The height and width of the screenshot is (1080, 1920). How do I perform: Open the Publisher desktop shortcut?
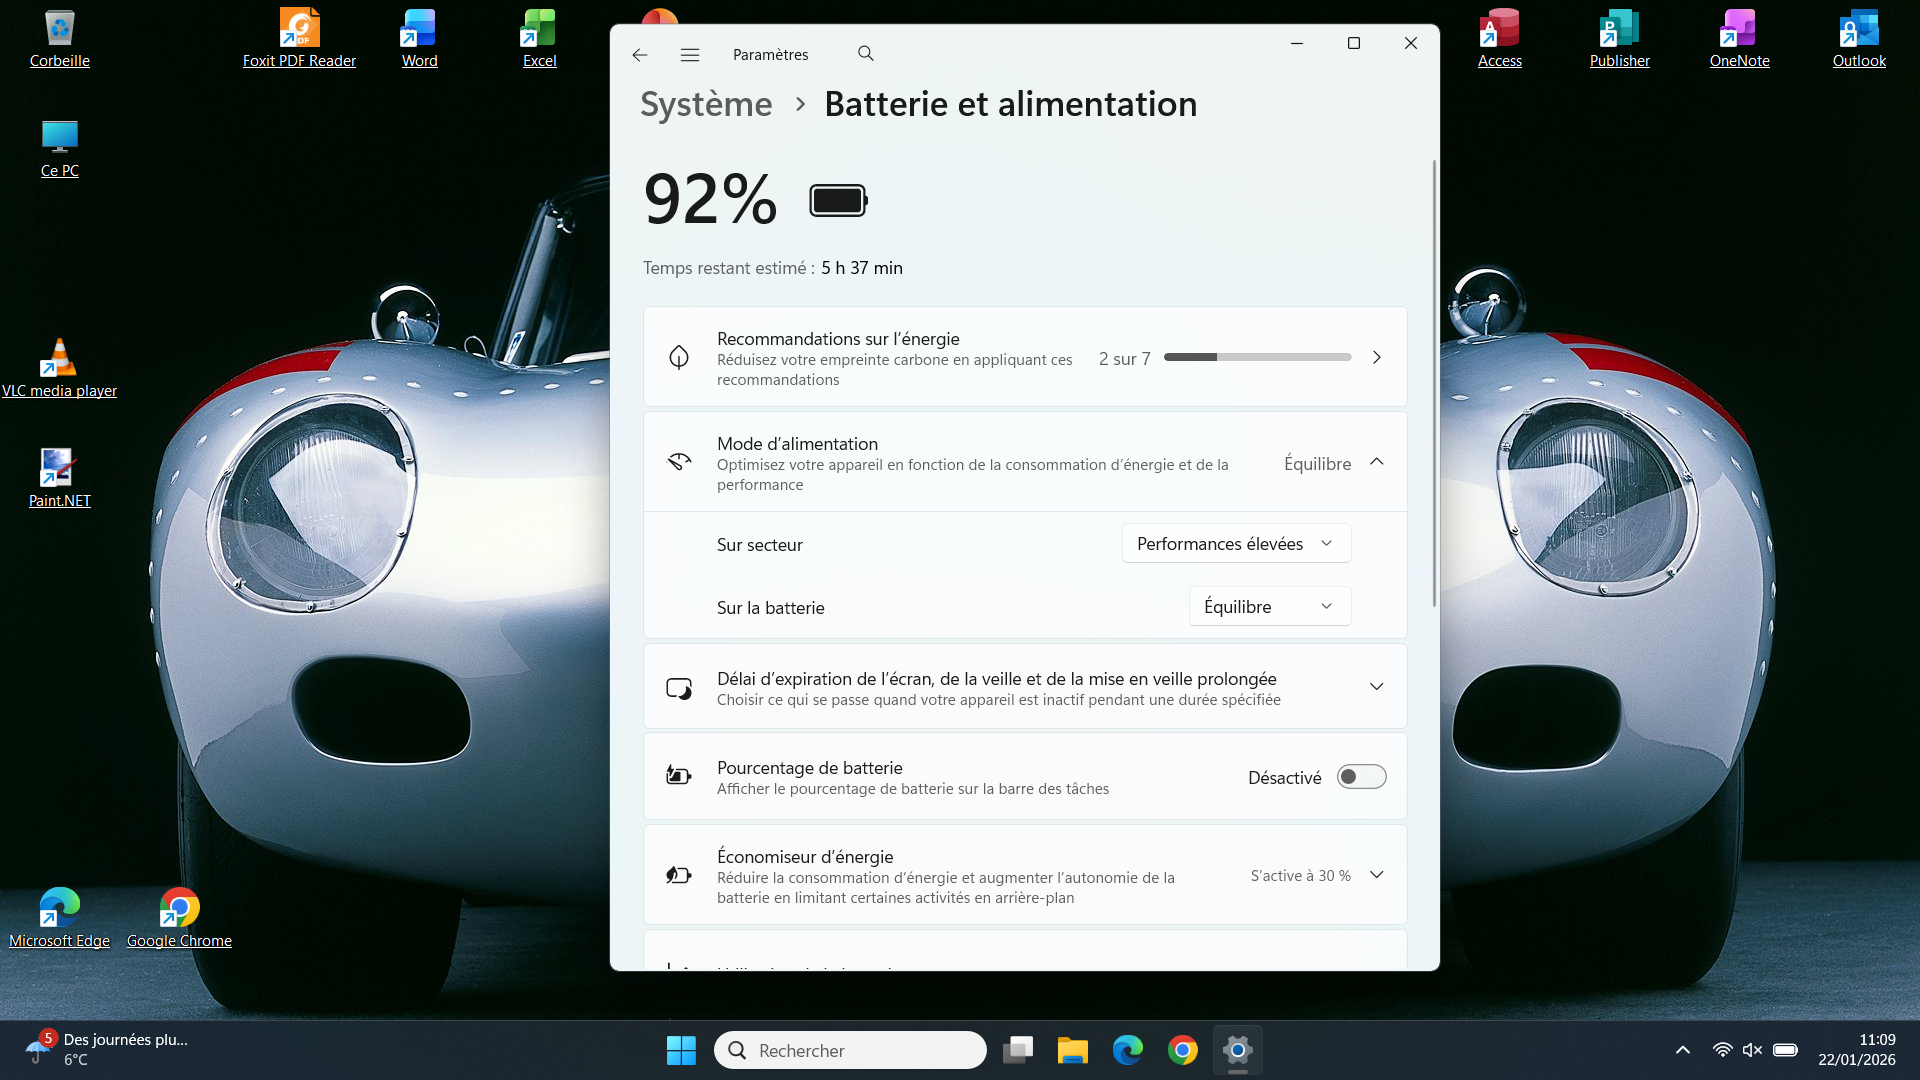click(x=1620, y=39)
